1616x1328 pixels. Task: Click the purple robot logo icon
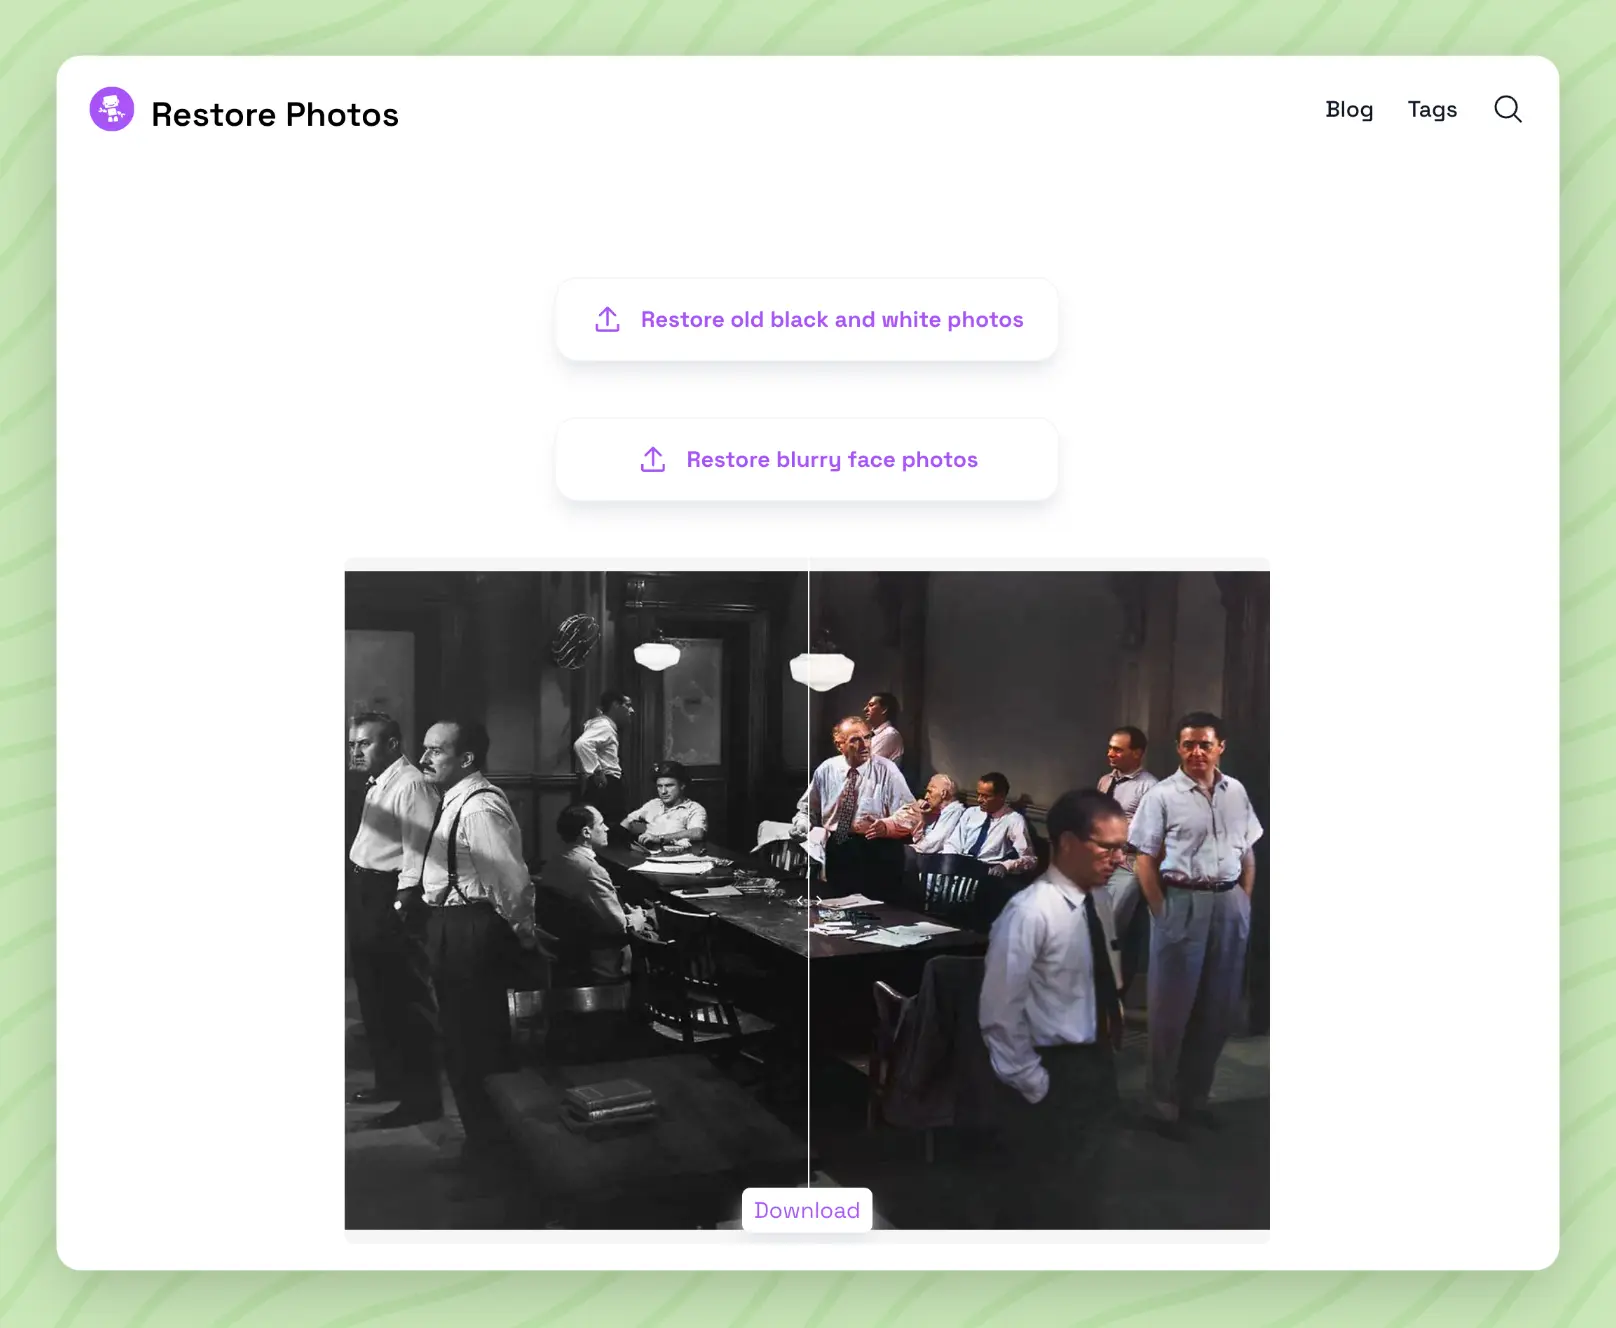pyautogui.click(x=111, y=109)
